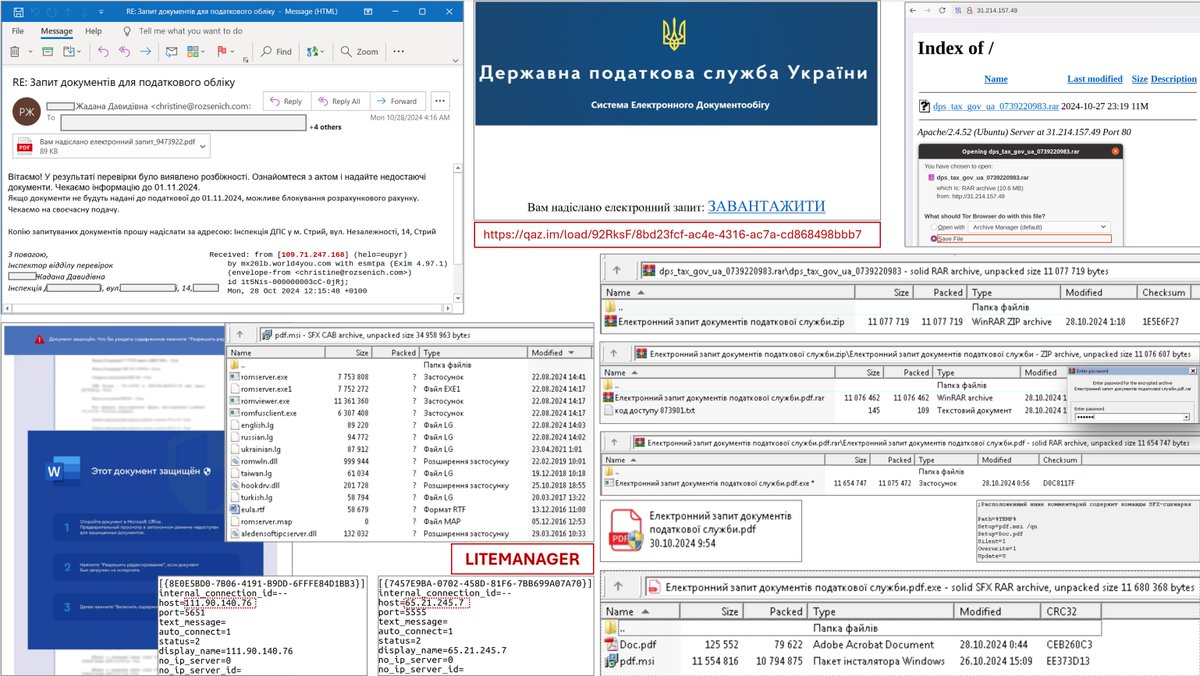
Task: Switch to the Message ribbon tab
Action: (56, 31)
